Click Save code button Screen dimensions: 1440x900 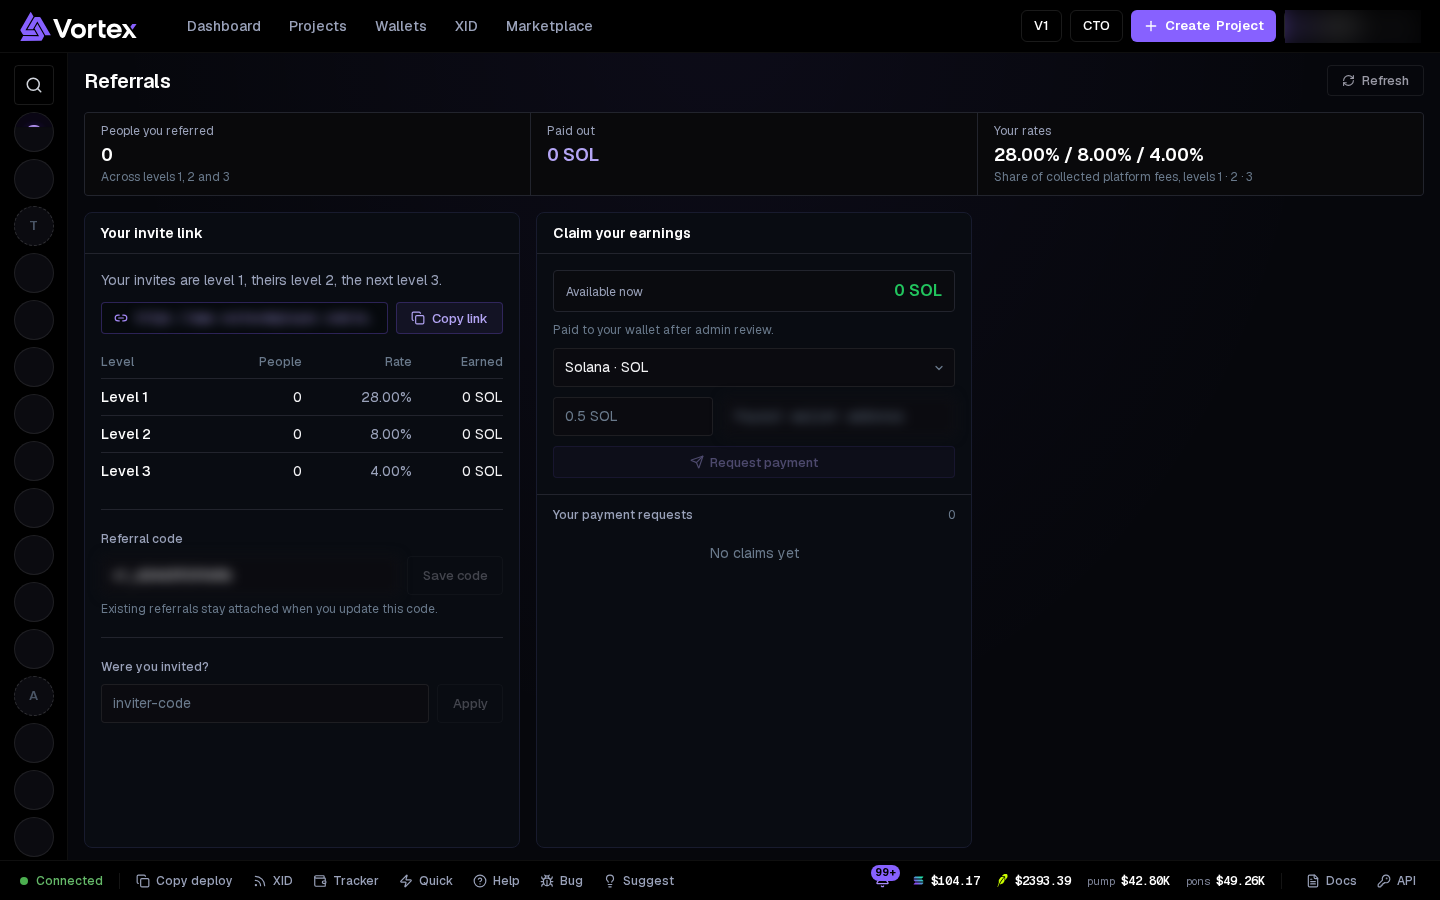click(x=455, y=575)
